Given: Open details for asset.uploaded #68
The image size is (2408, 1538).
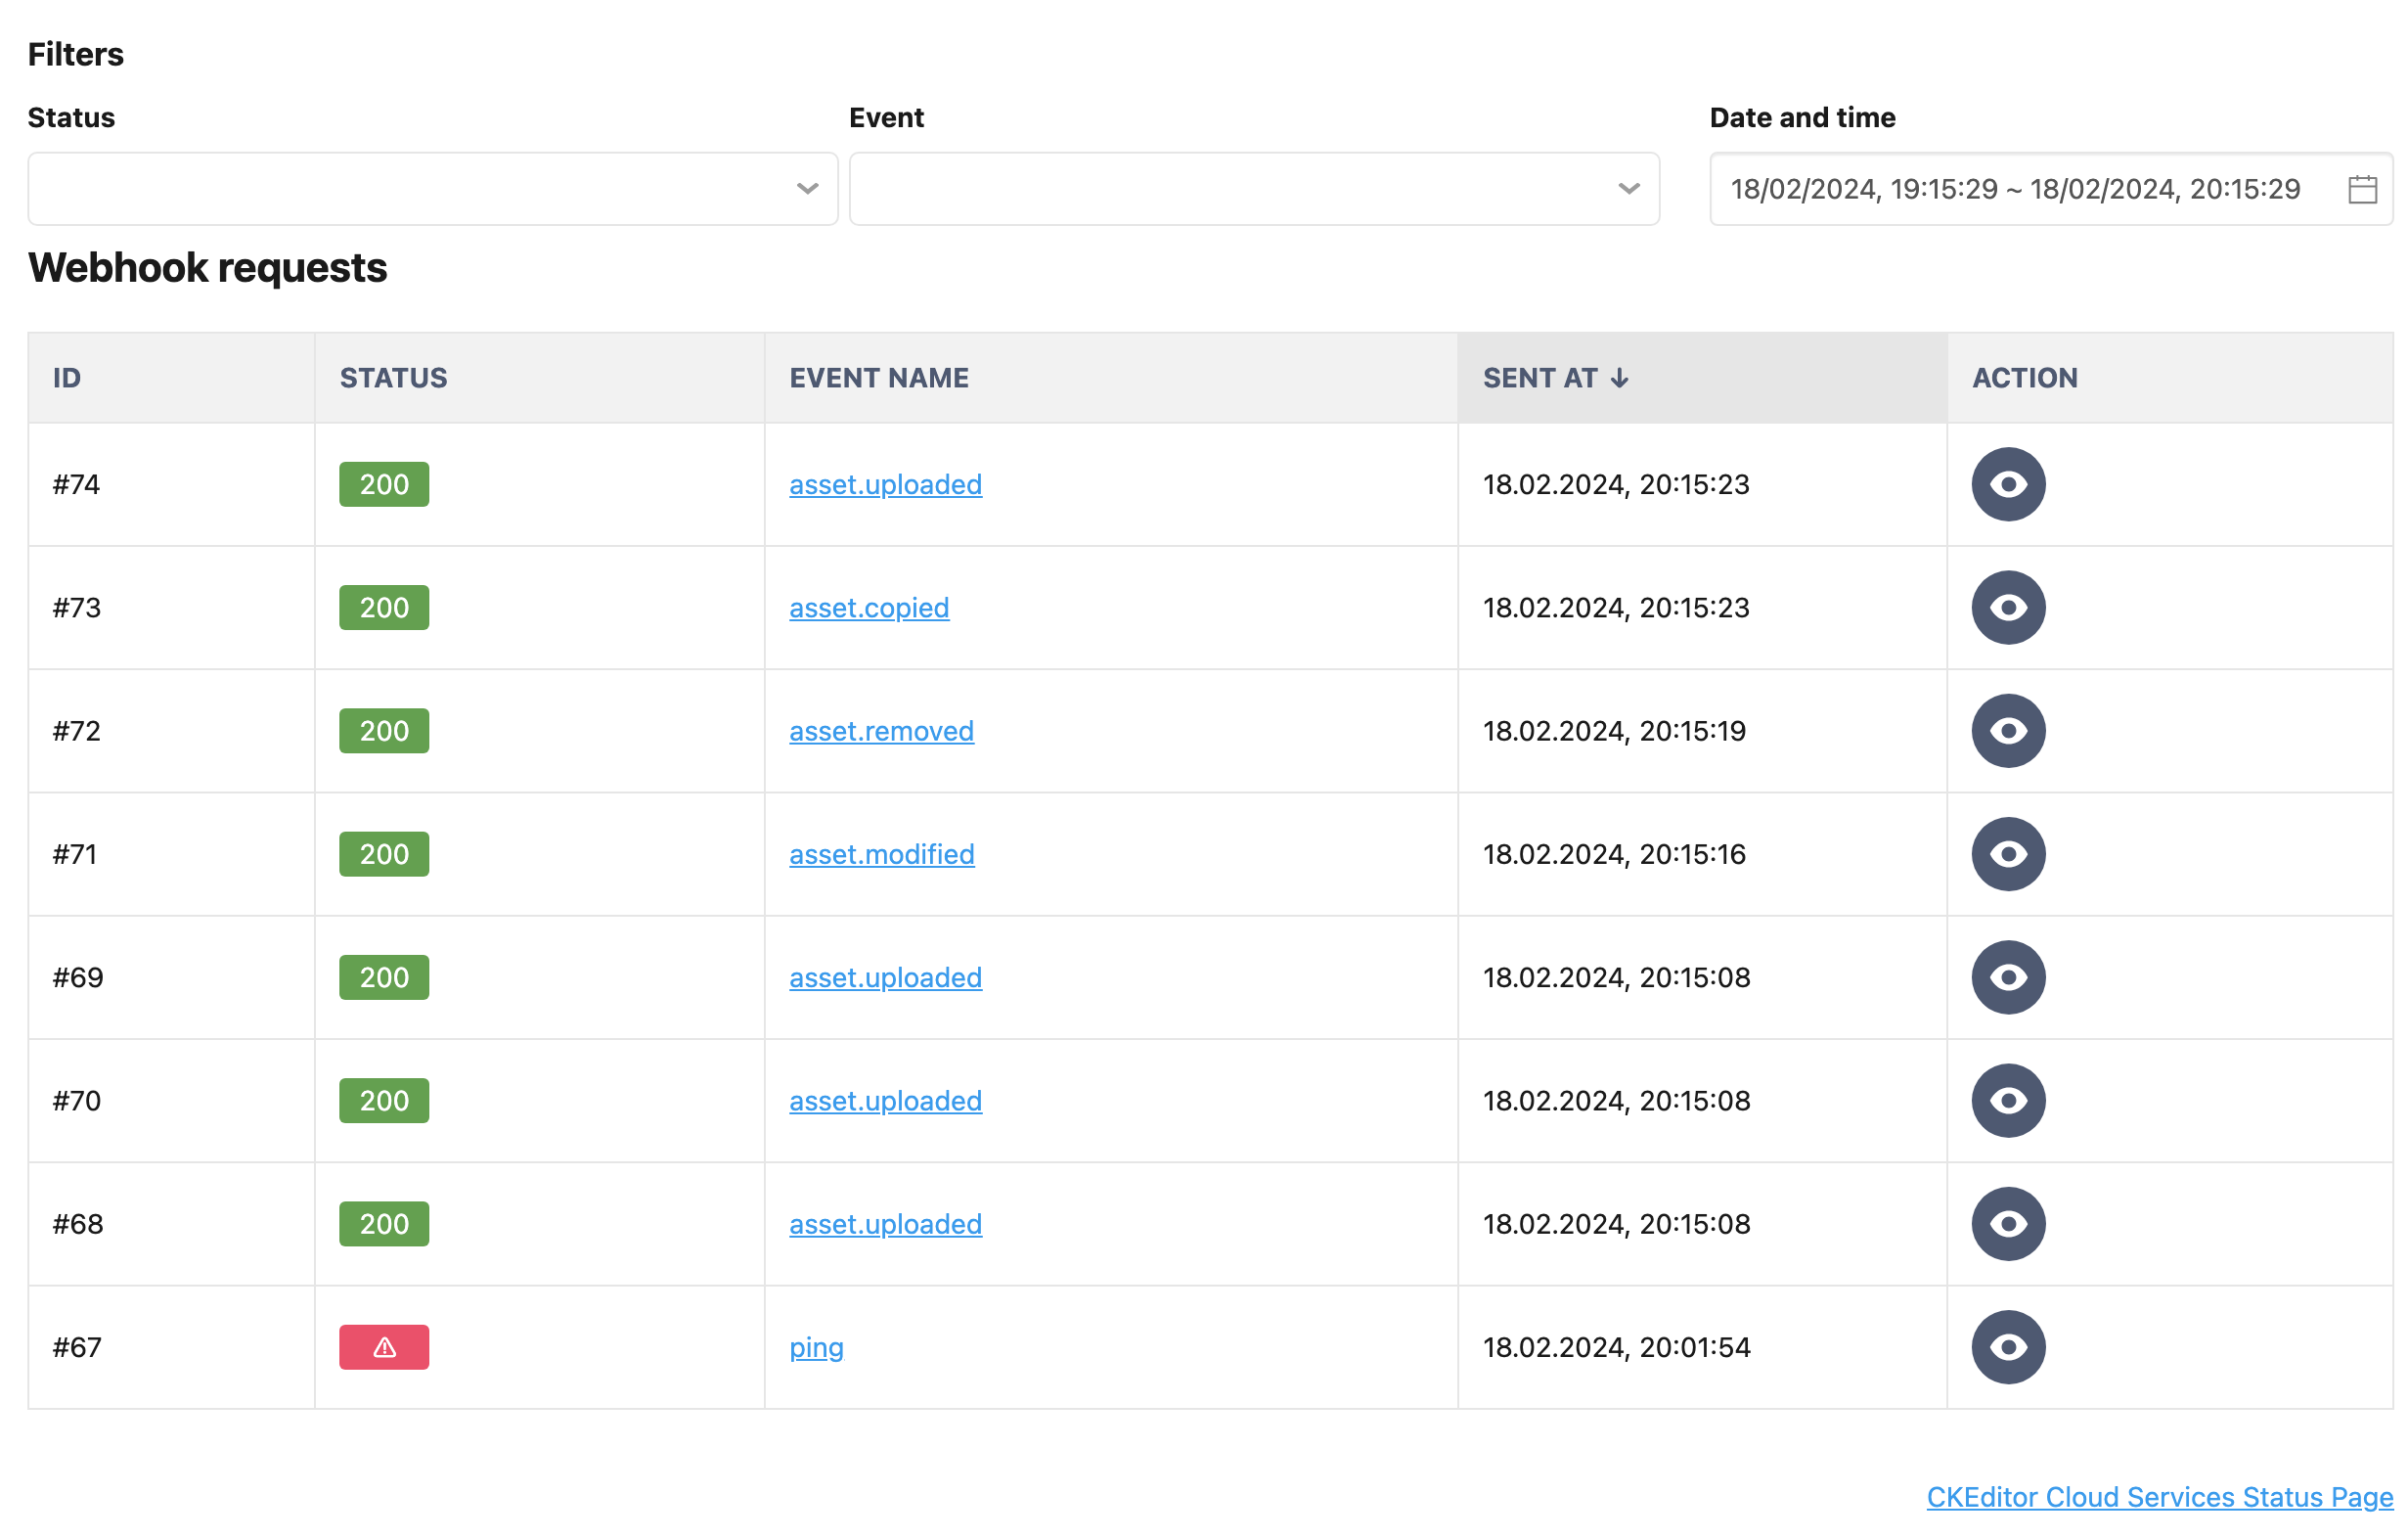Looking at the screenshot, I should point(2008,1224).
